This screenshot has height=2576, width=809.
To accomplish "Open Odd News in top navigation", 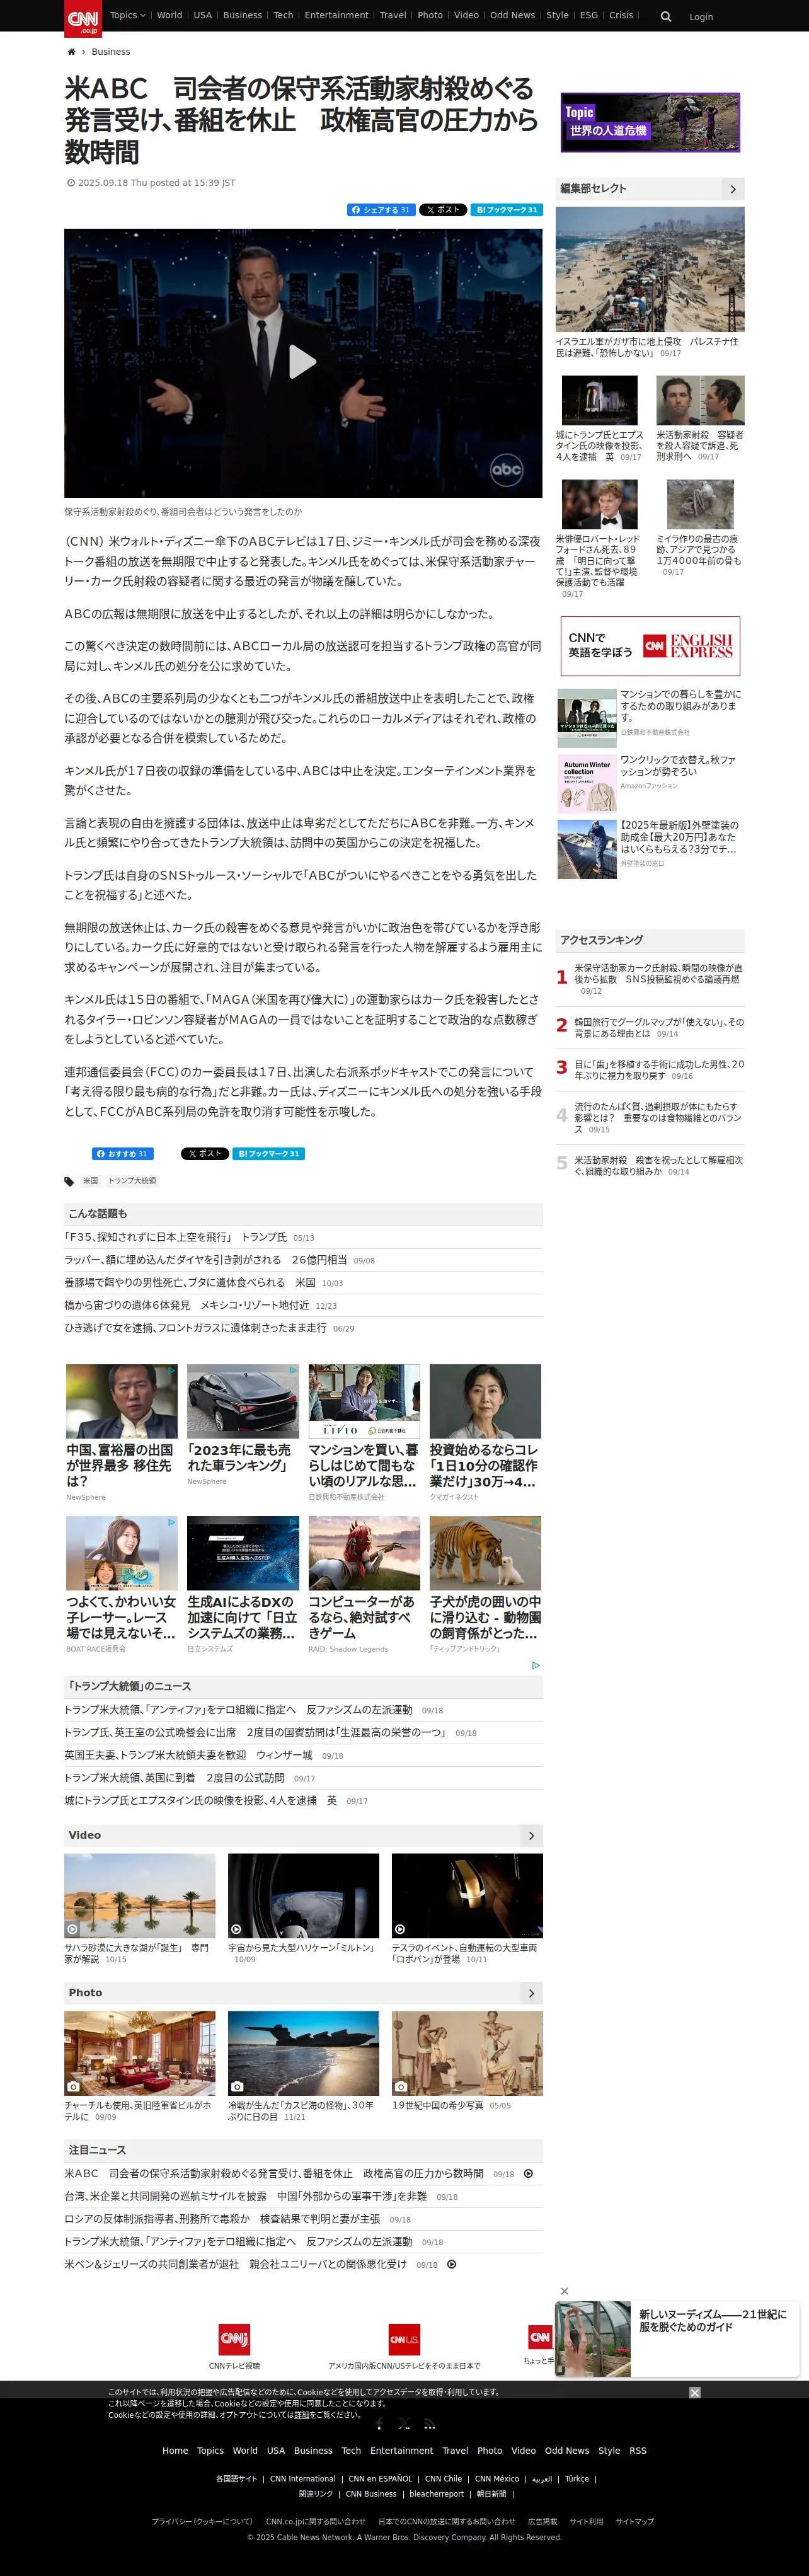I will point(512,15).
